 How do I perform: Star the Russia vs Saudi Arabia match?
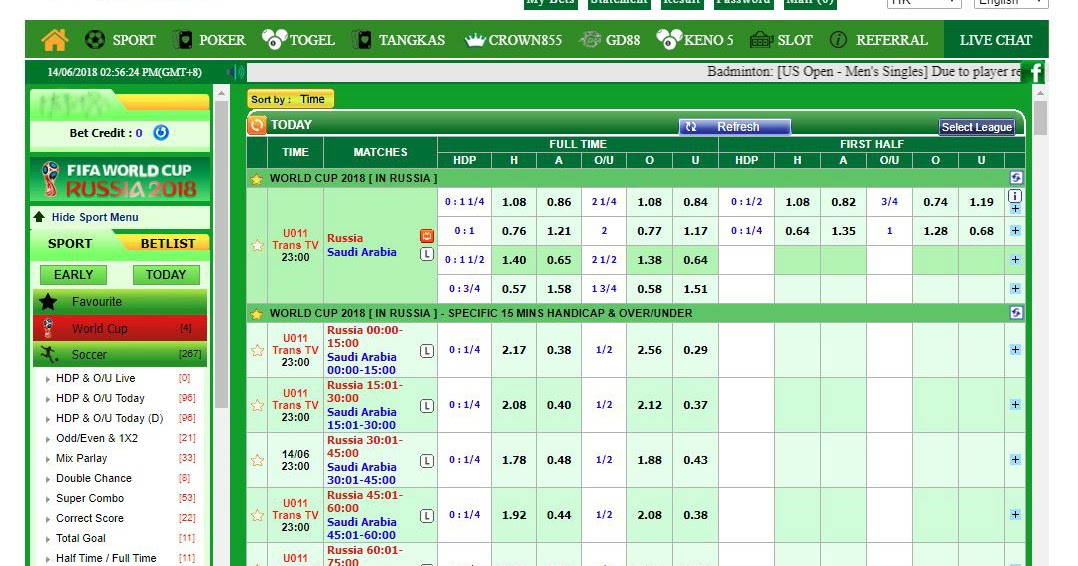click(257, 246)
